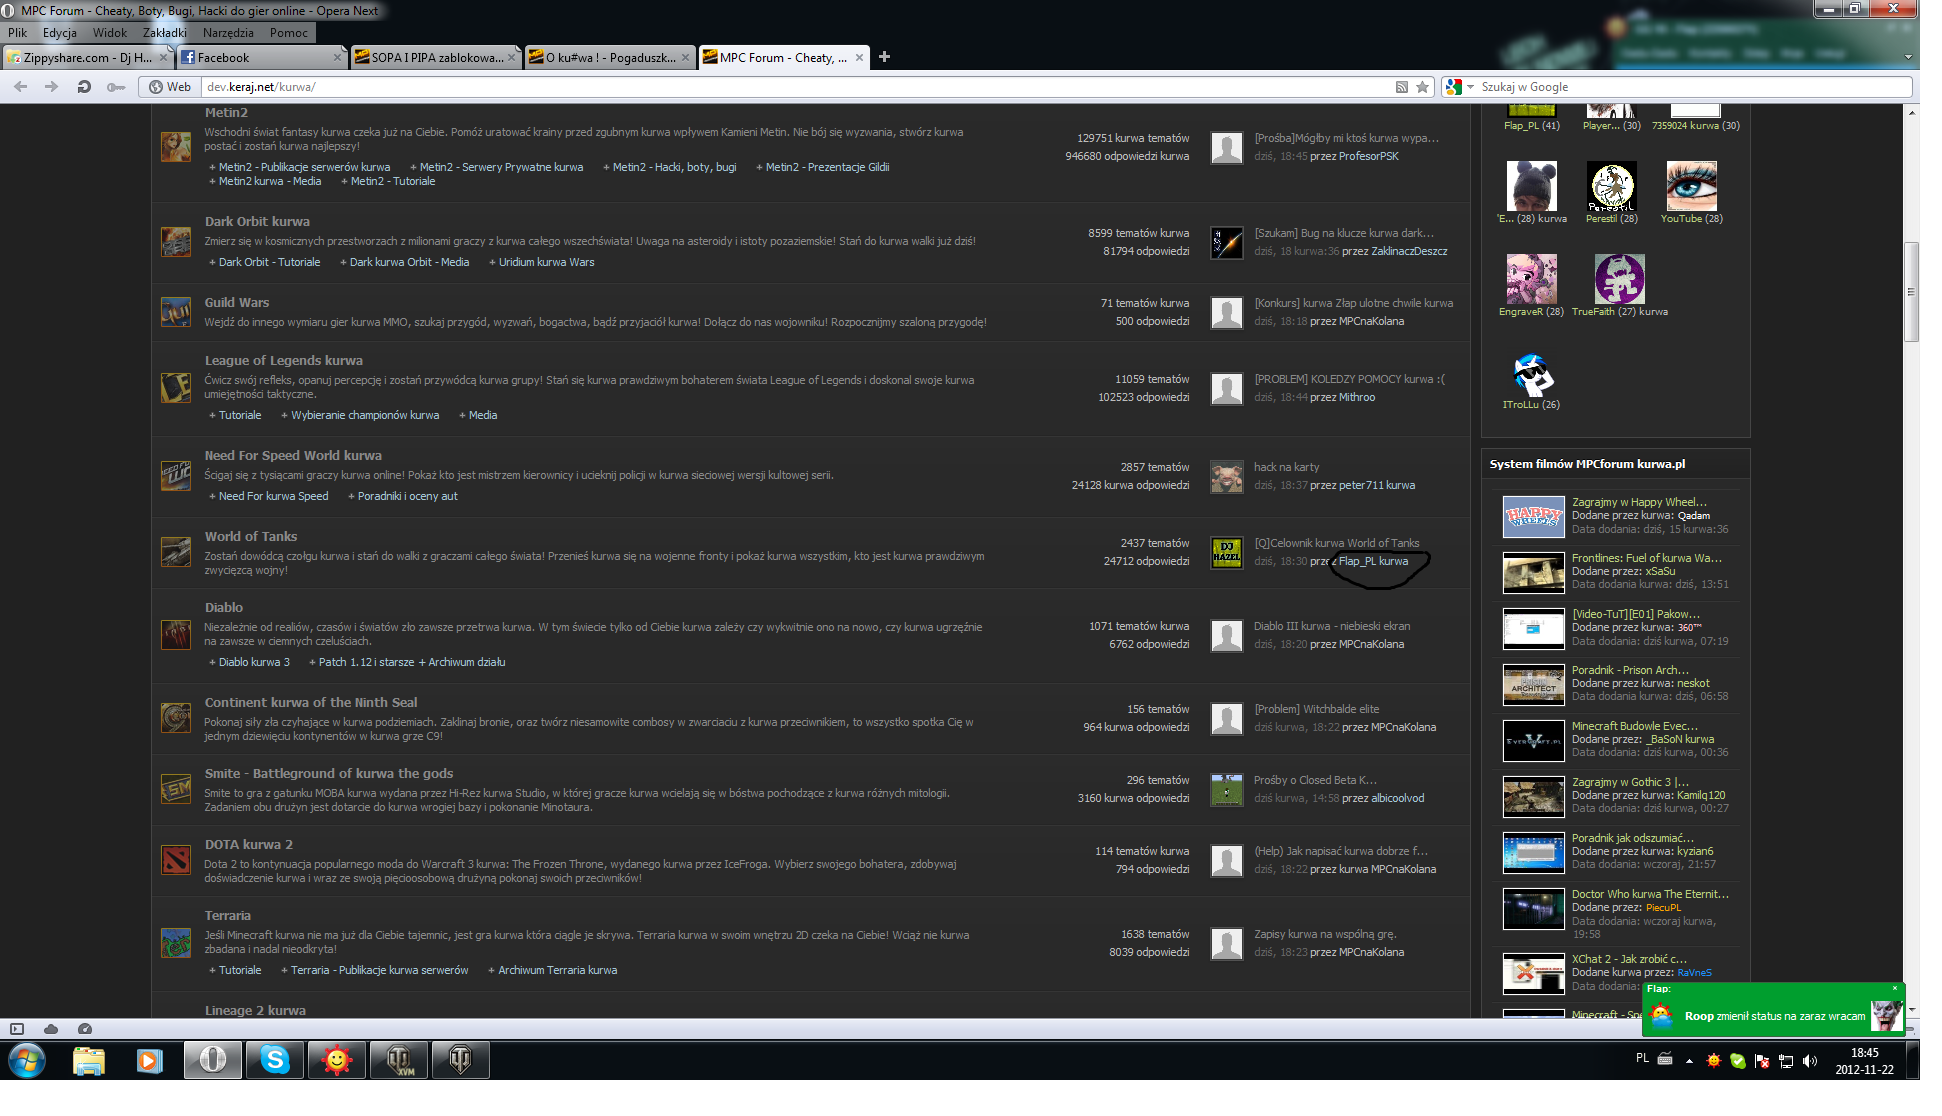Click the volume icon in system tray
This screenshot has height=1116, width=1942.
(x=1810, y=1061)
